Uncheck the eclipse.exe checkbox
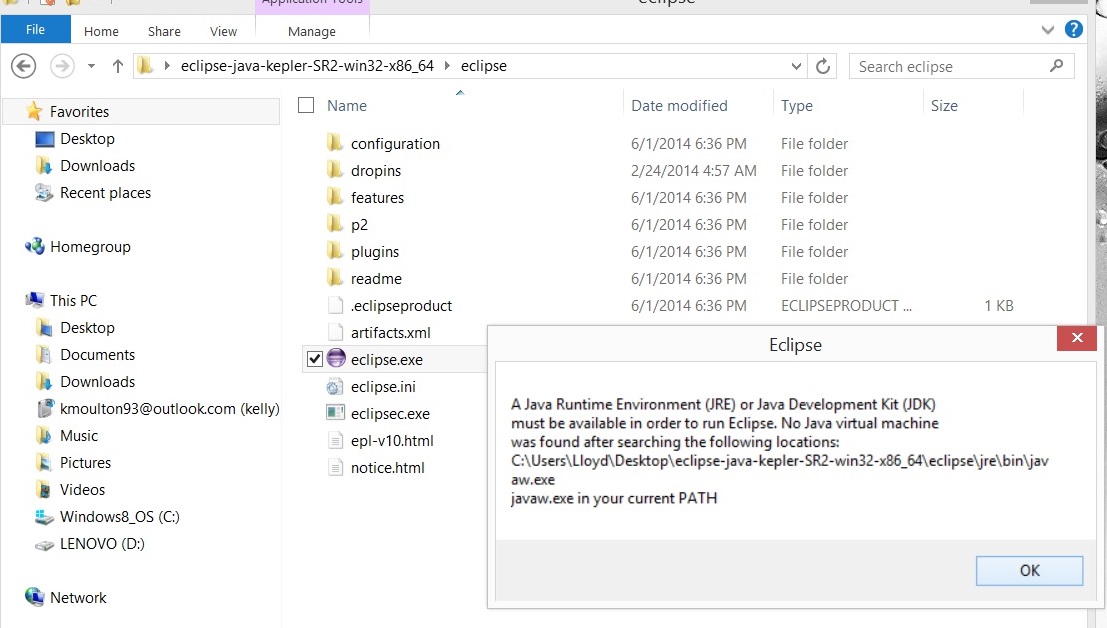The width and height of the screenshot is (1107, 628). pos(315,359)
